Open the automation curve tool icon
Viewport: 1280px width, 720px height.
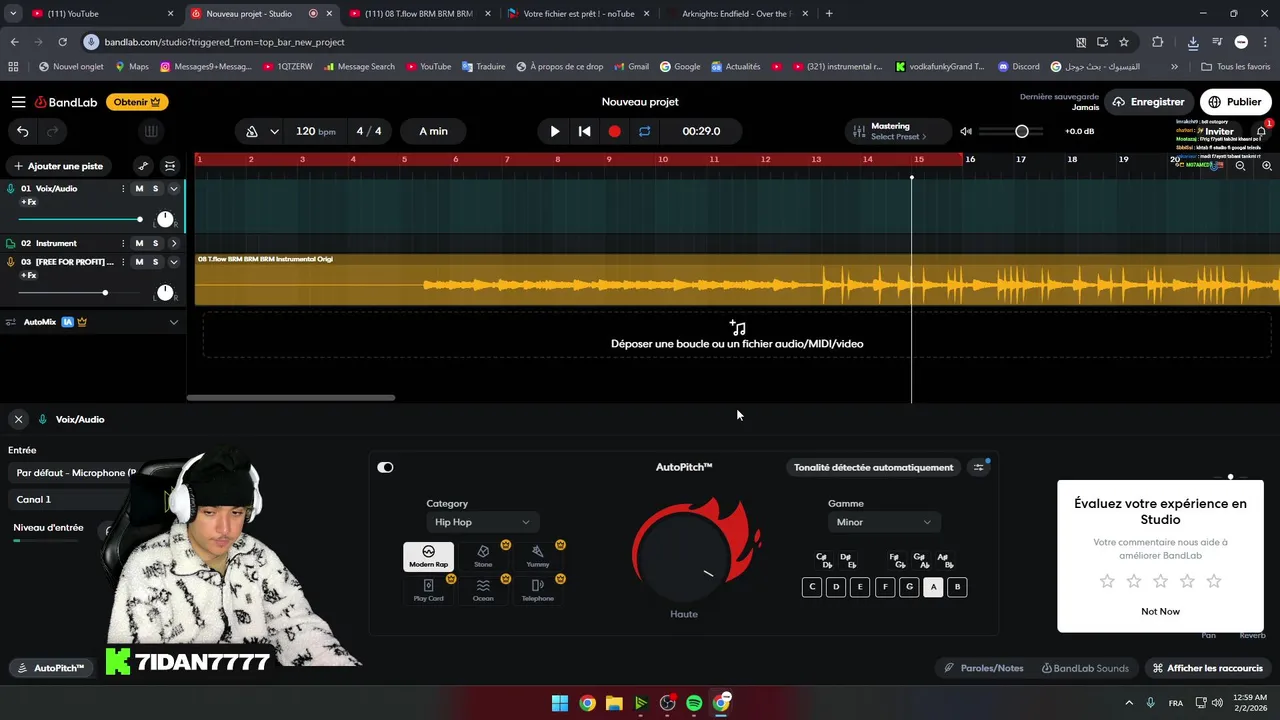(143, 166)
